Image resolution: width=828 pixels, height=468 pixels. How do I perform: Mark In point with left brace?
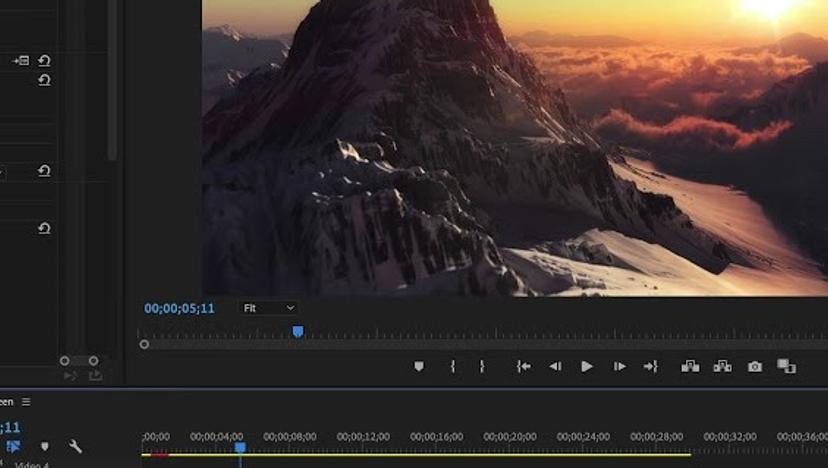click(x=453, y=367)
